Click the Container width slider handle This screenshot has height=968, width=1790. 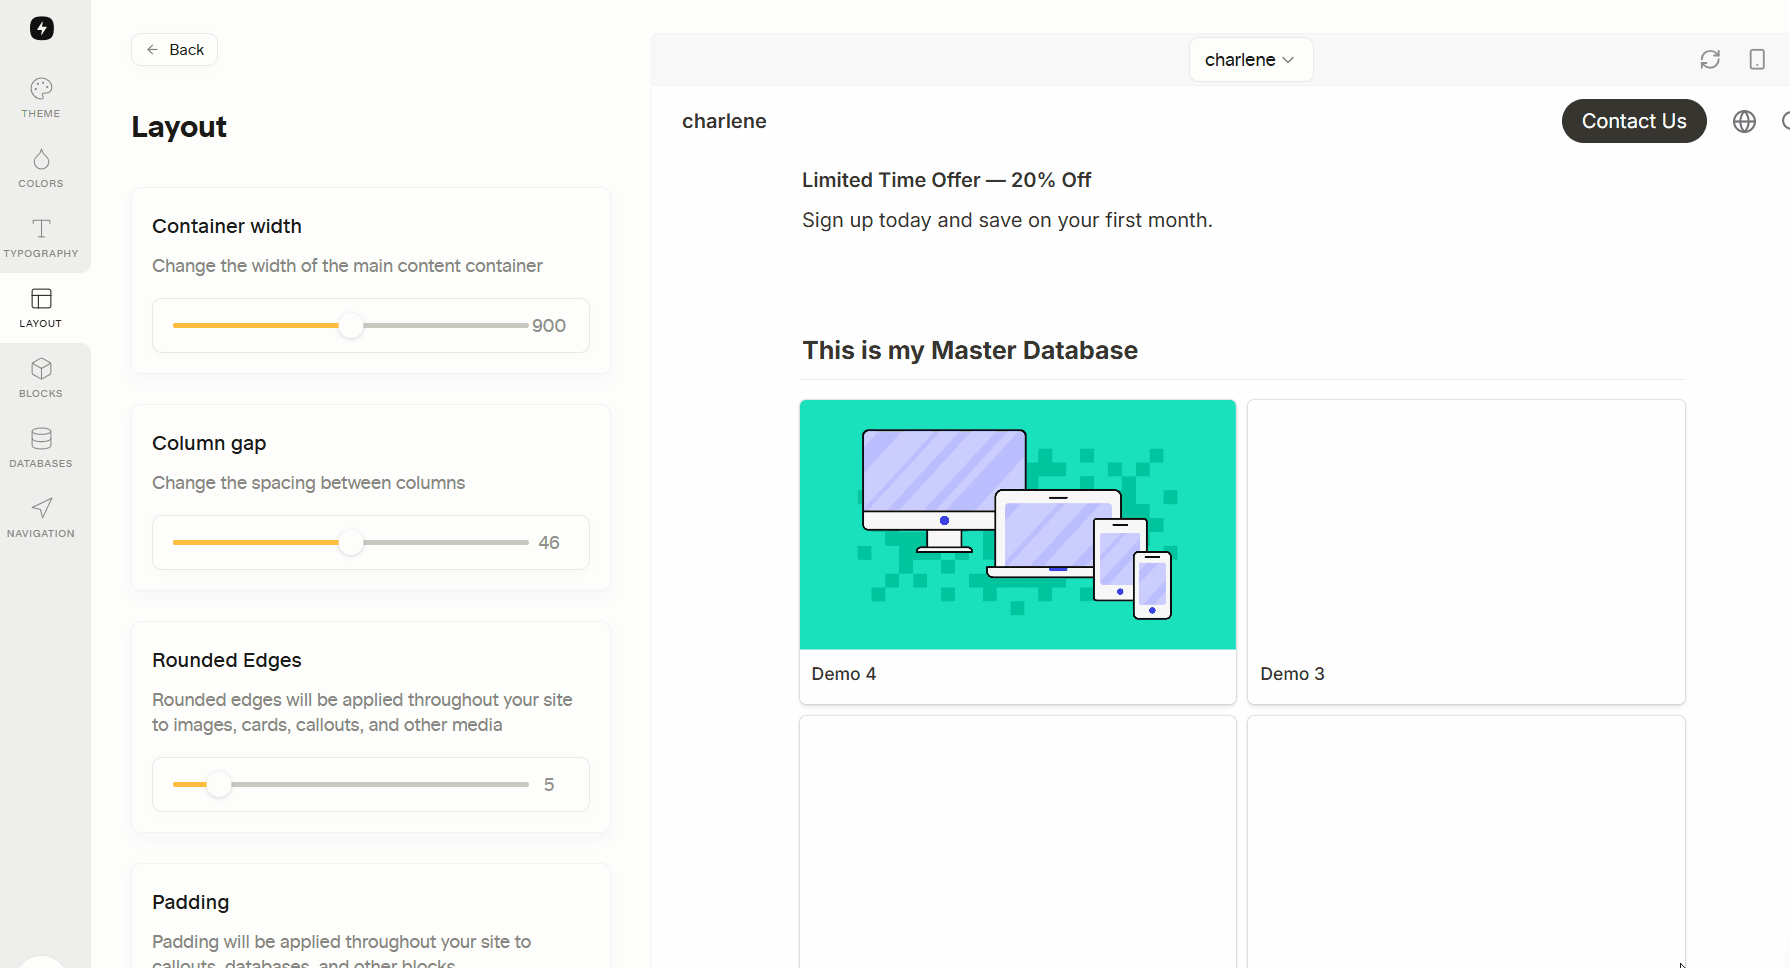point(351,326)
